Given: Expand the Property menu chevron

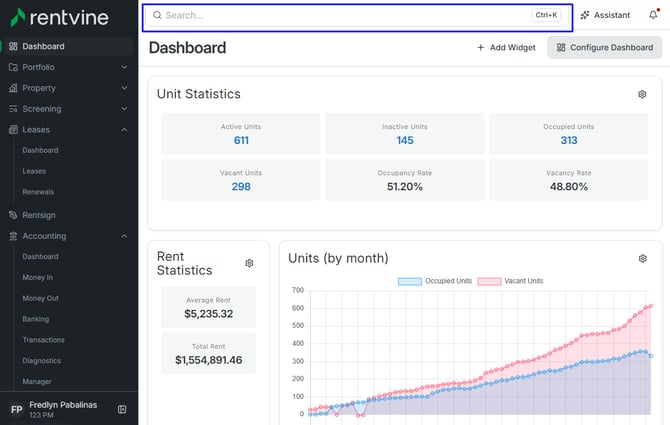Looking at the screenshot, I should coord(124,88).
